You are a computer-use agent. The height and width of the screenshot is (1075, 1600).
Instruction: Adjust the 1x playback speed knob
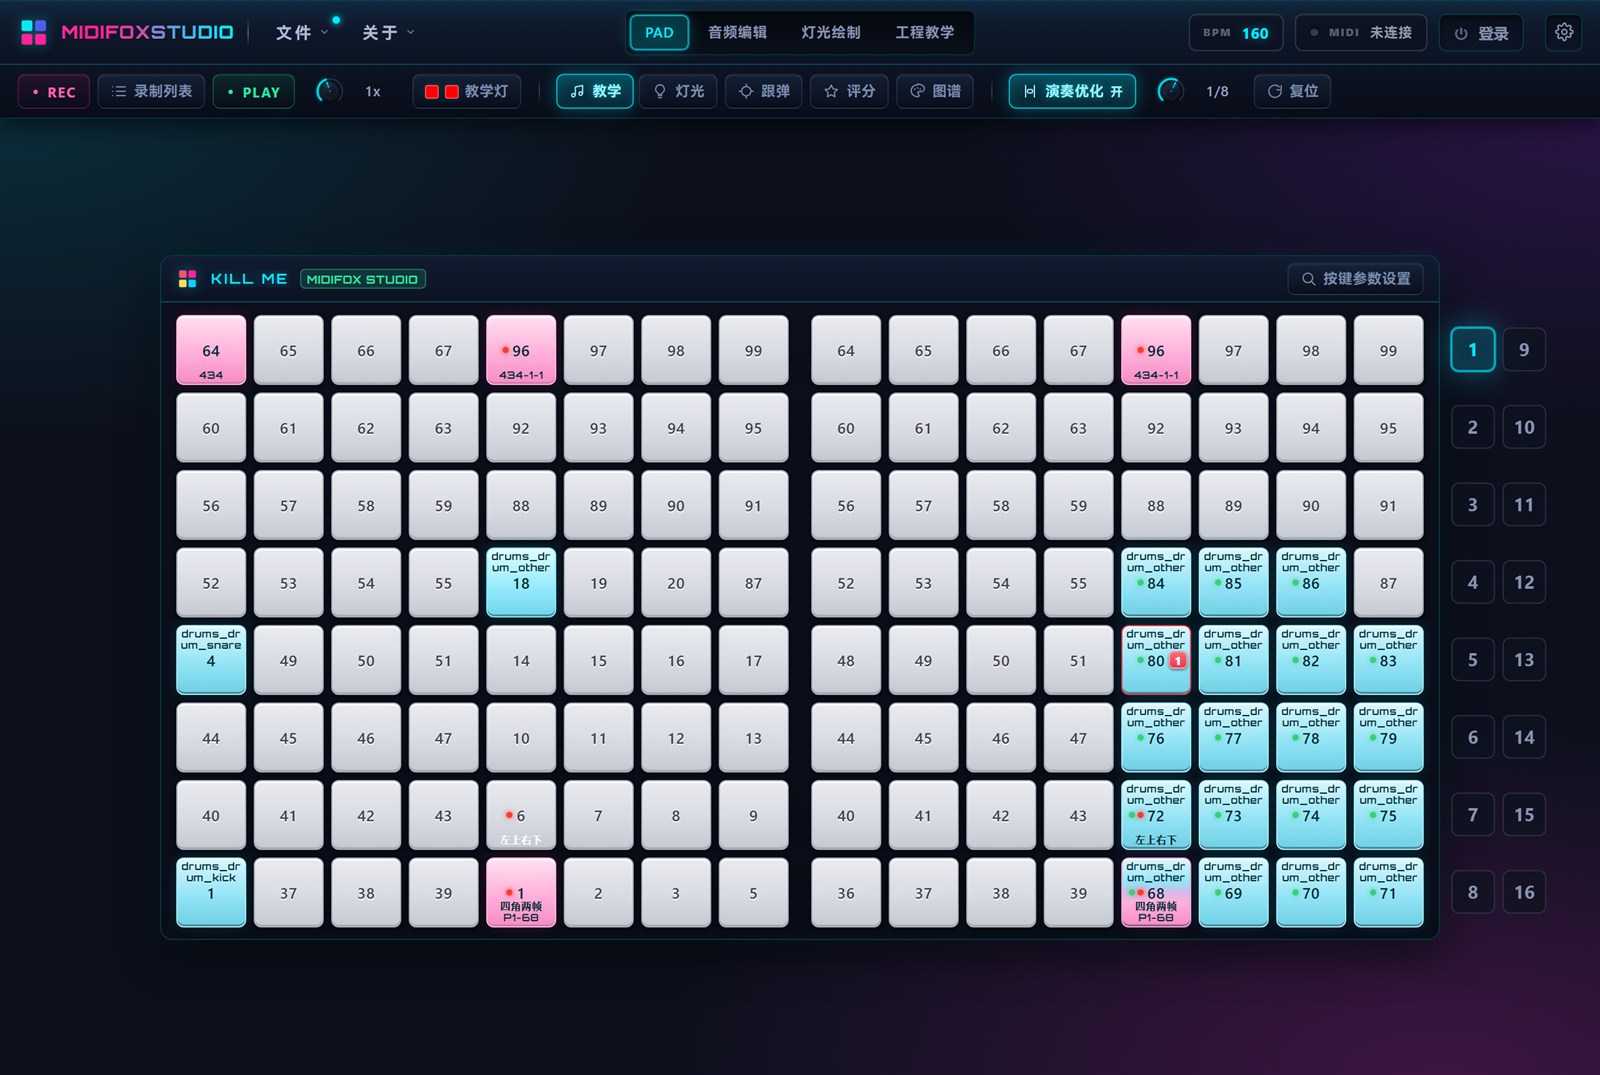click(x=328, y=91)
